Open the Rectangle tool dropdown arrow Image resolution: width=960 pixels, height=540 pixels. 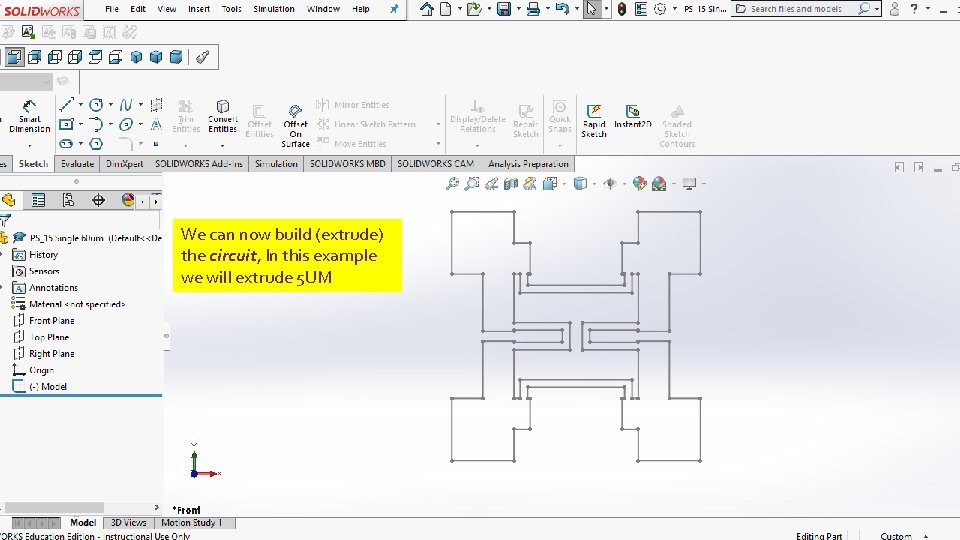[x=81, y=124]
